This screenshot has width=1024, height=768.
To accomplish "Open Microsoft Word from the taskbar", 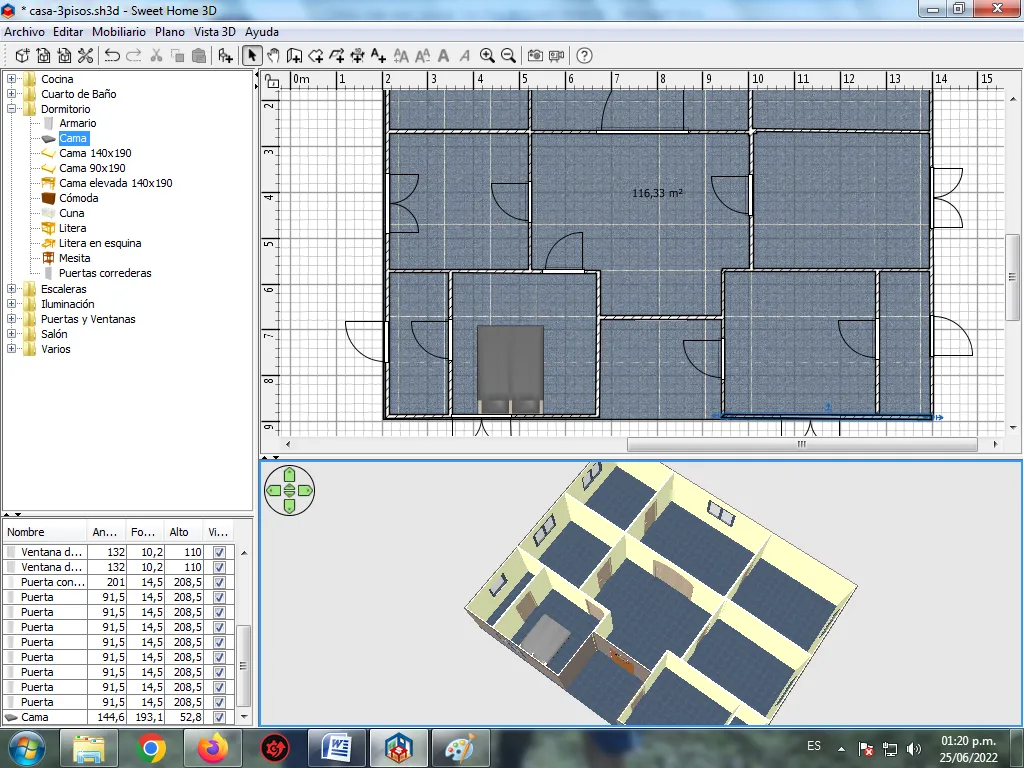I will (x=336, y=748).
